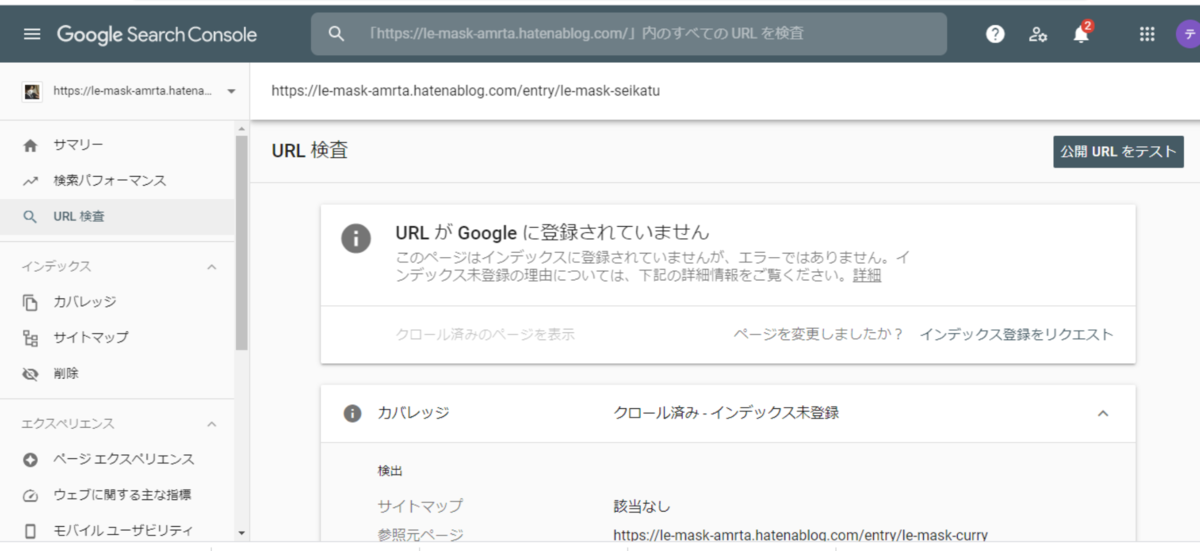
Task: Open the account profile avatar
Action: point(1187,34)
